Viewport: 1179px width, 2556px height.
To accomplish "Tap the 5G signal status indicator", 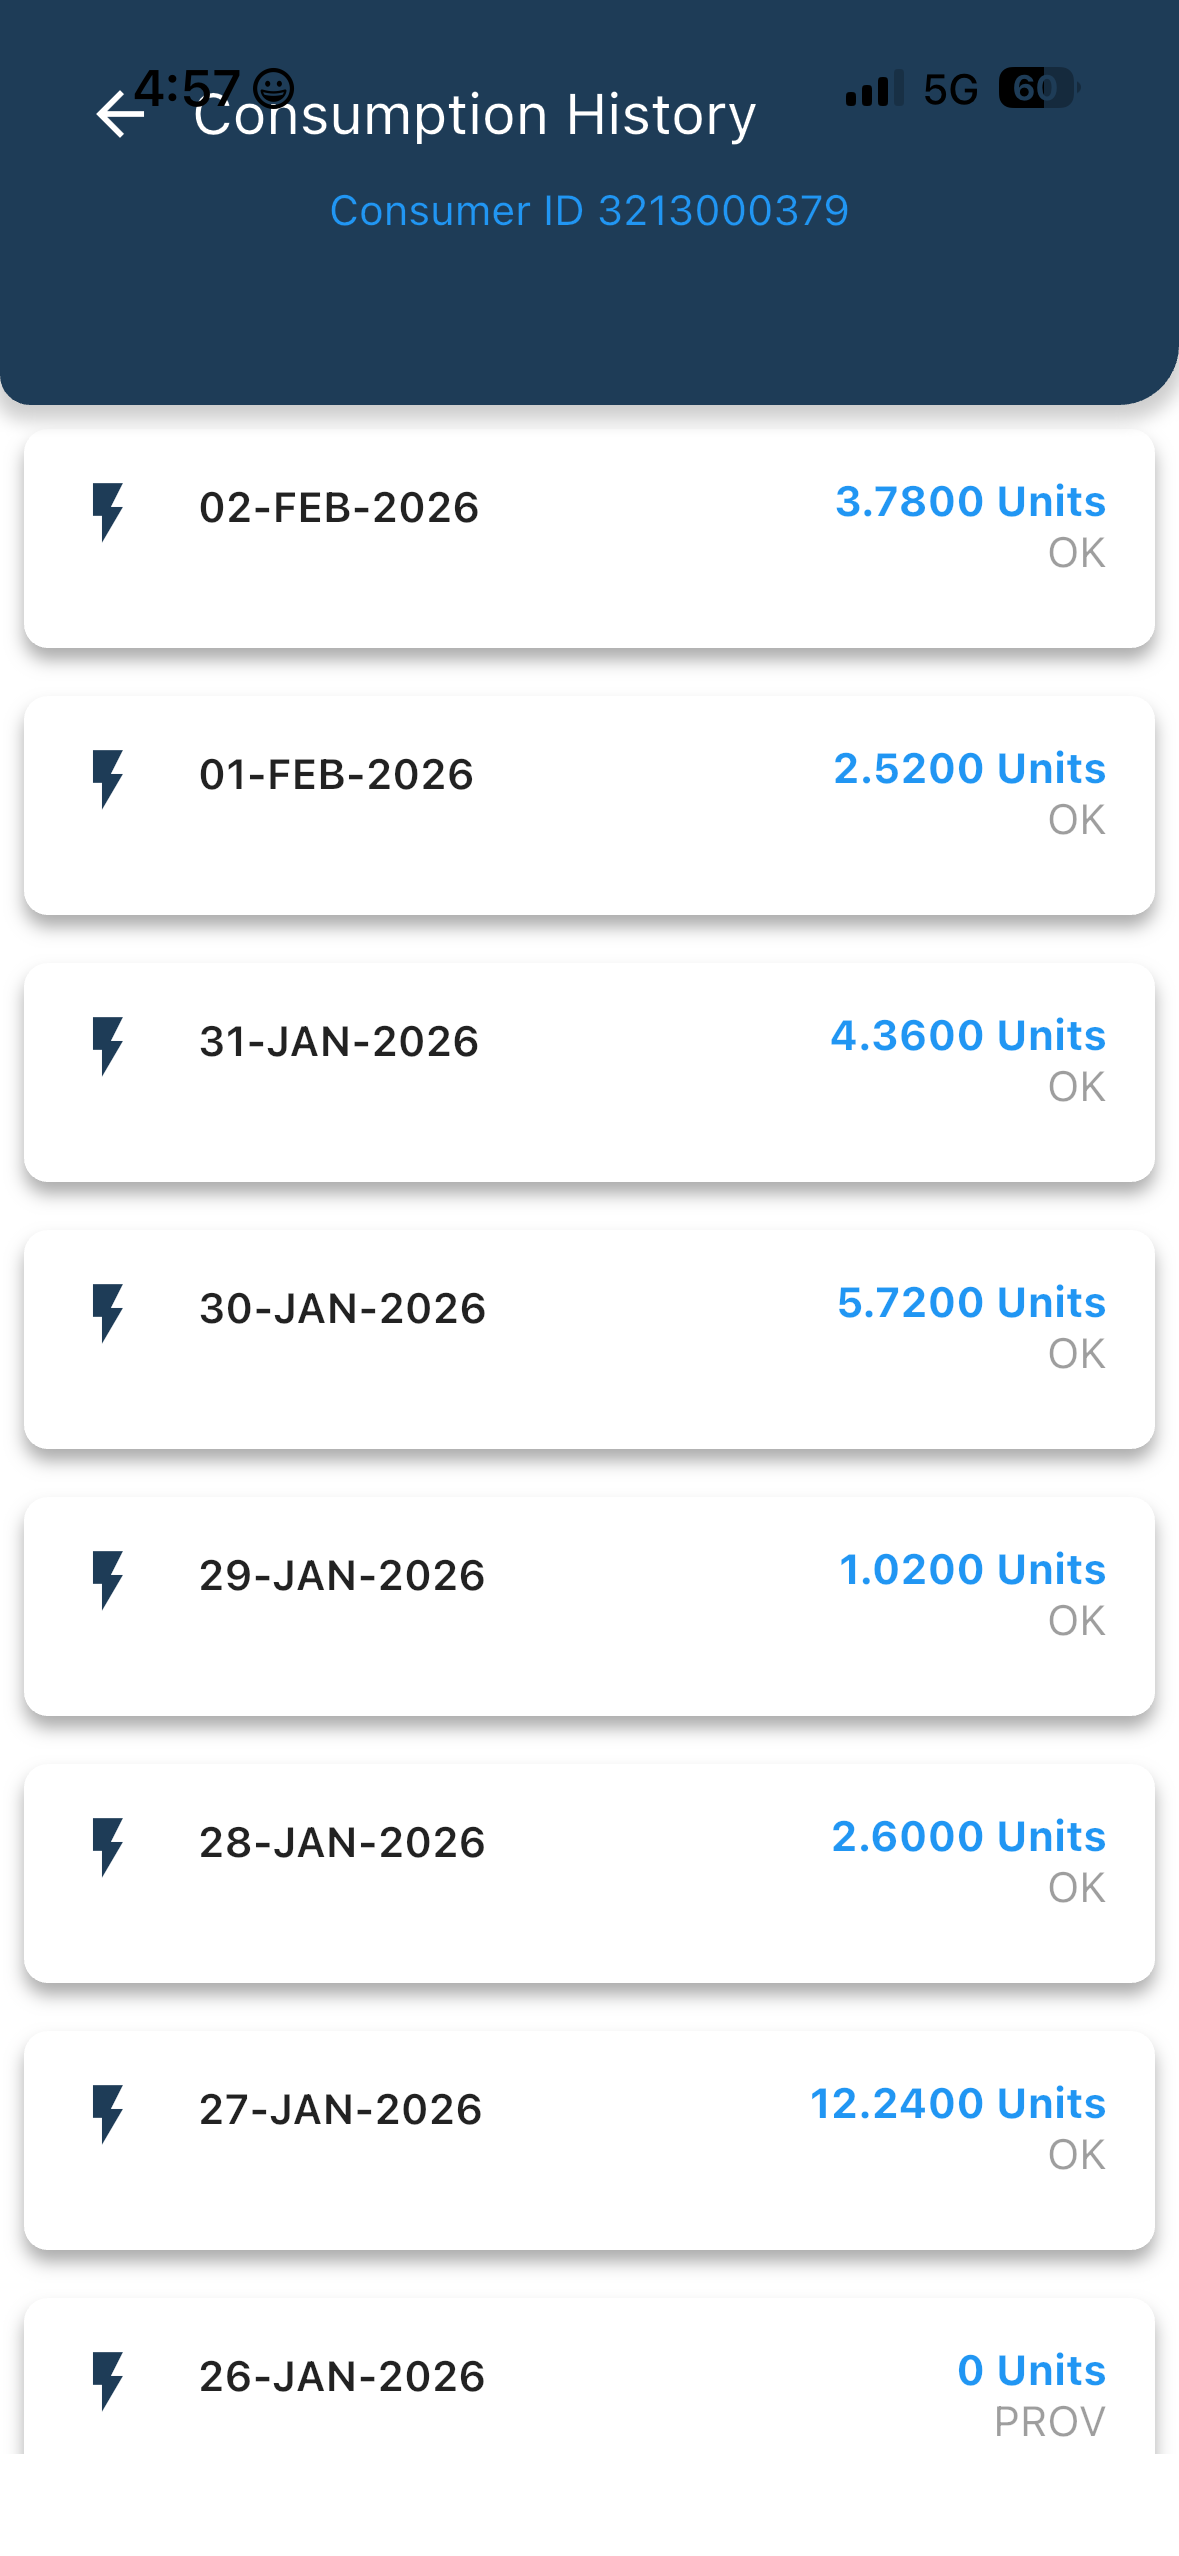I will coord(949,89).
